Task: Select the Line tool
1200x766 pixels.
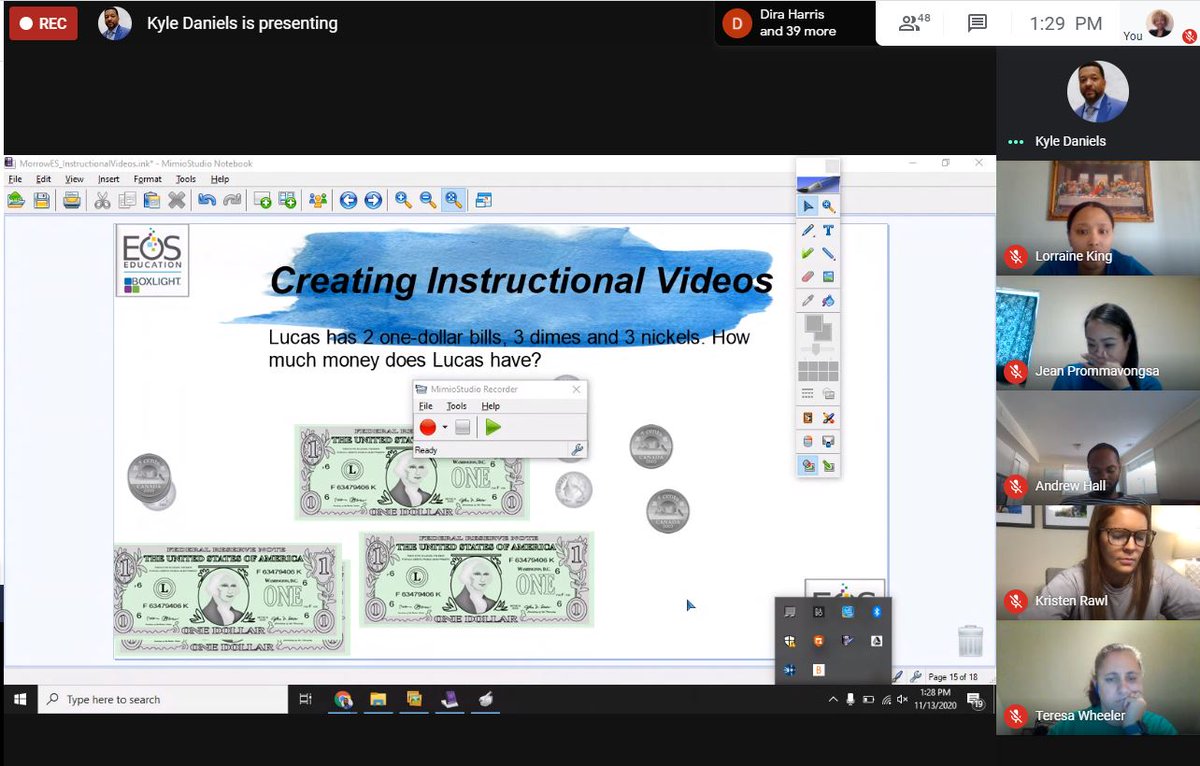Action: tap(830, 253)
